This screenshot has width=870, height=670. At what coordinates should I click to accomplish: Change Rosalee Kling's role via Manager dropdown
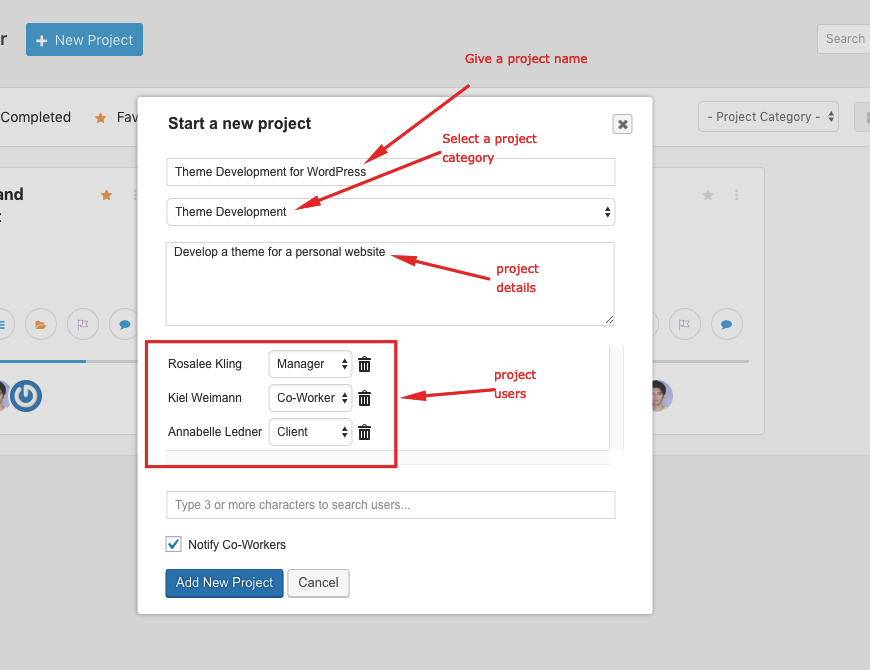pos(310,364)
